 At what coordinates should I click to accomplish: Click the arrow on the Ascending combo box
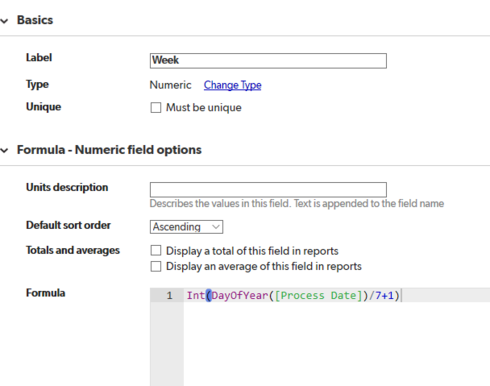216,227
